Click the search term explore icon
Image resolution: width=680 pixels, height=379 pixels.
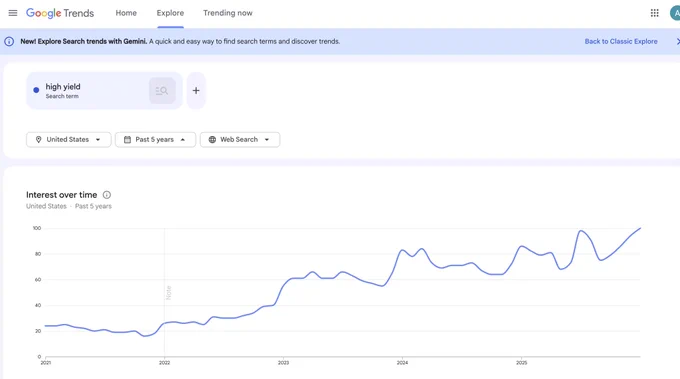[162, 91]
